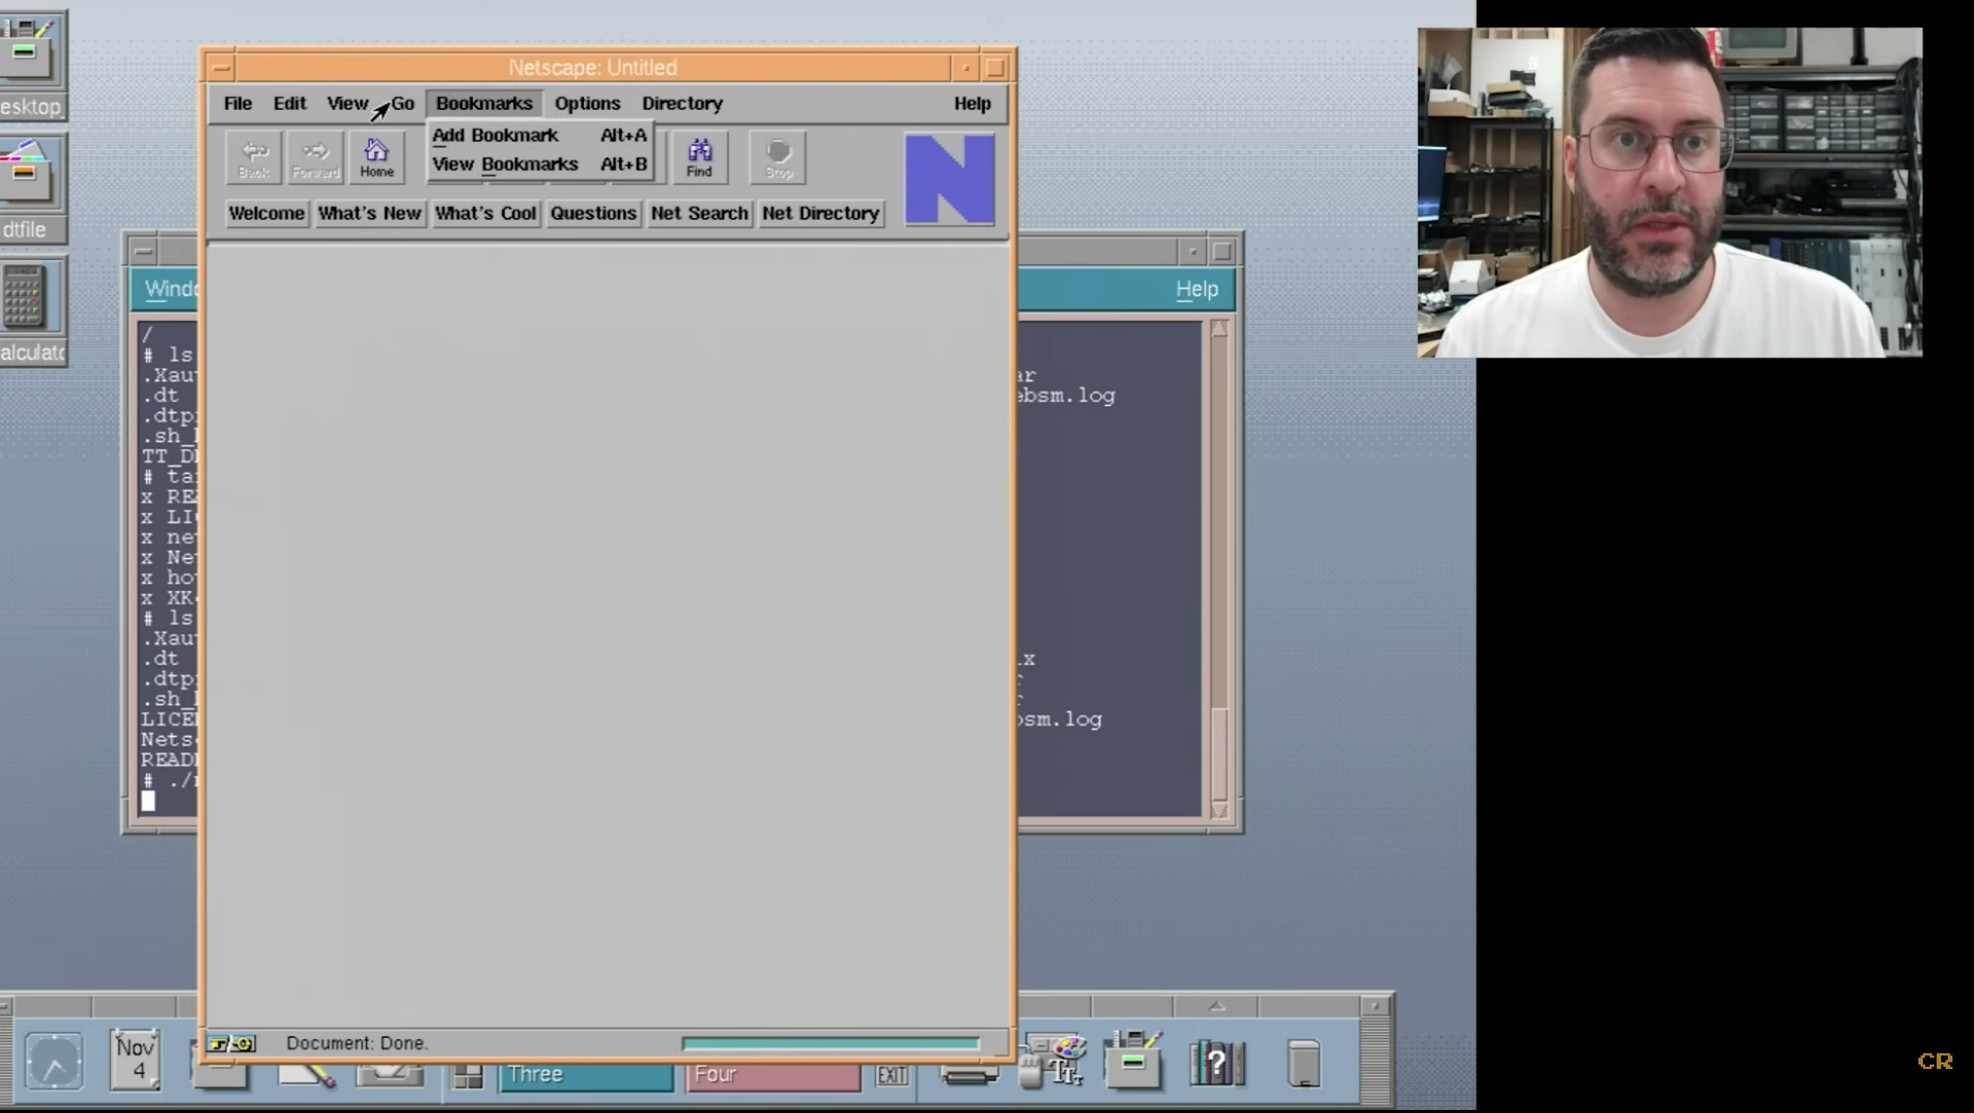Click the security key icon in status bar
Image resolution: width=1974 pixels, height=1113 pixels.
click(x=231, y=1043)
